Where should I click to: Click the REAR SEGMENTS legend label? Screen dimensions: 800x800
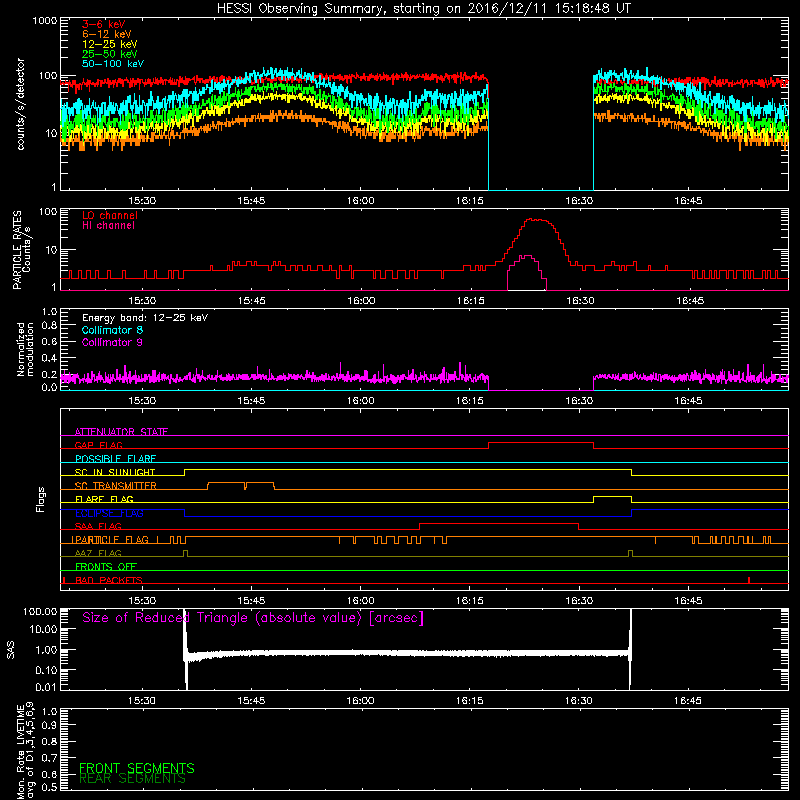coord(133,779)
